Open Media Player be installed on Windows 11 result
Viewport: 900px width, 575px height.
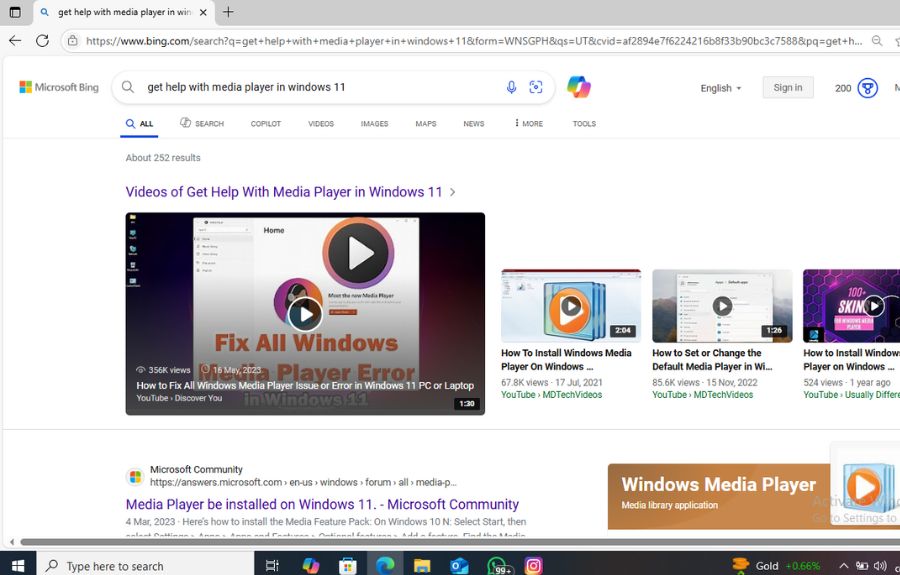(x=322, y=504)
